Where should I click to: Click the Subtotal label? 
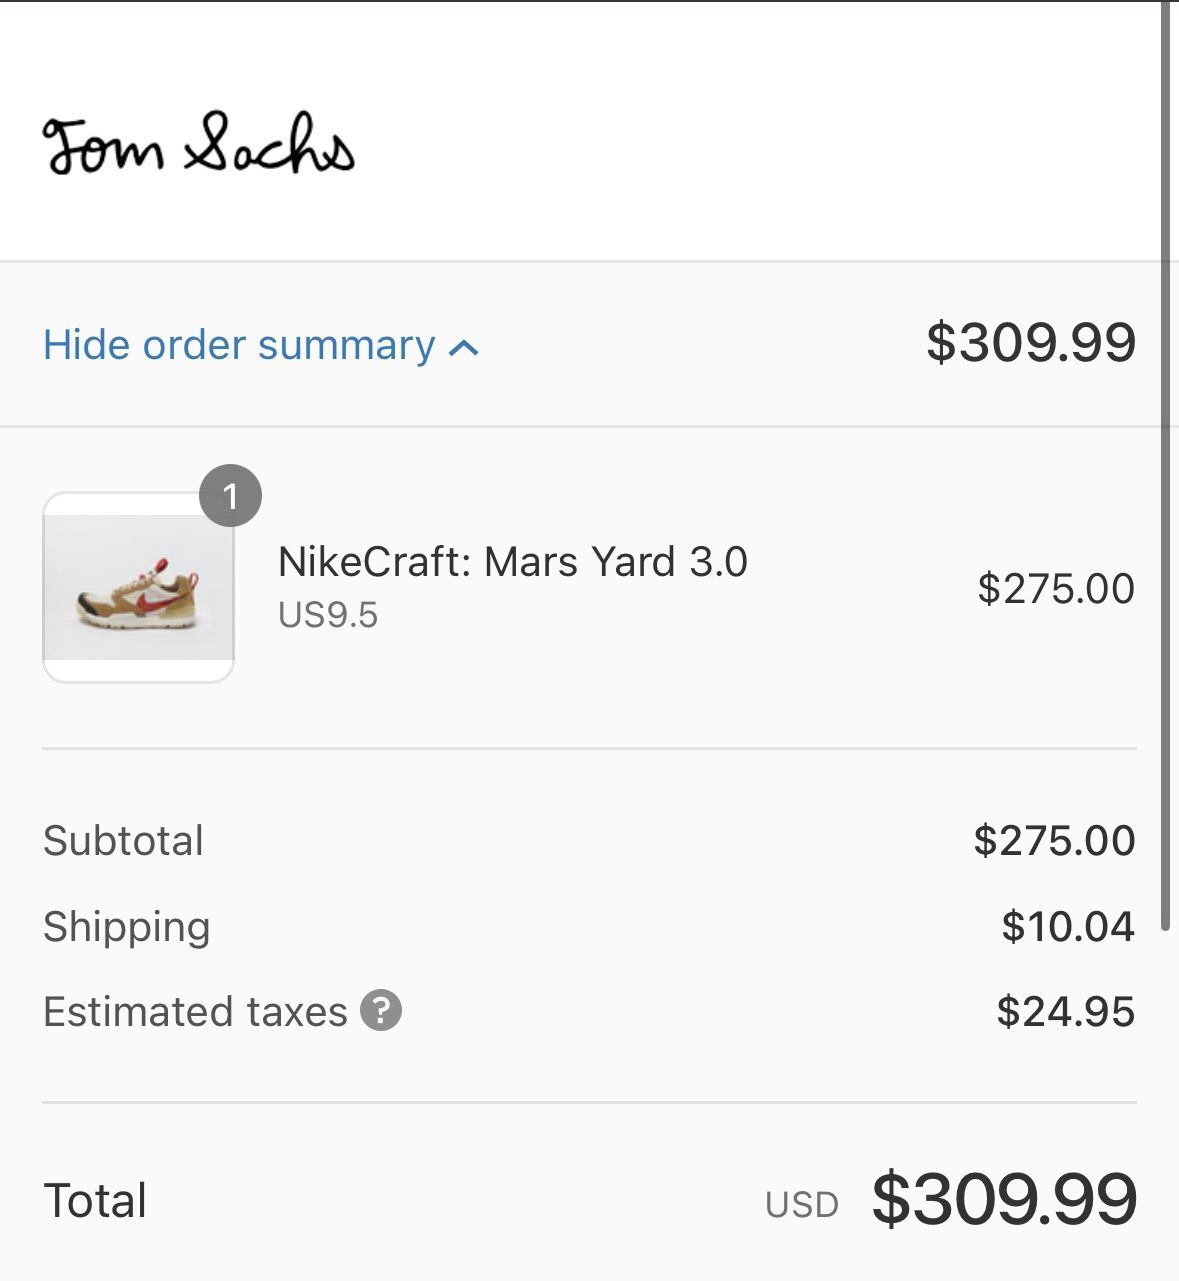[123, 840]
